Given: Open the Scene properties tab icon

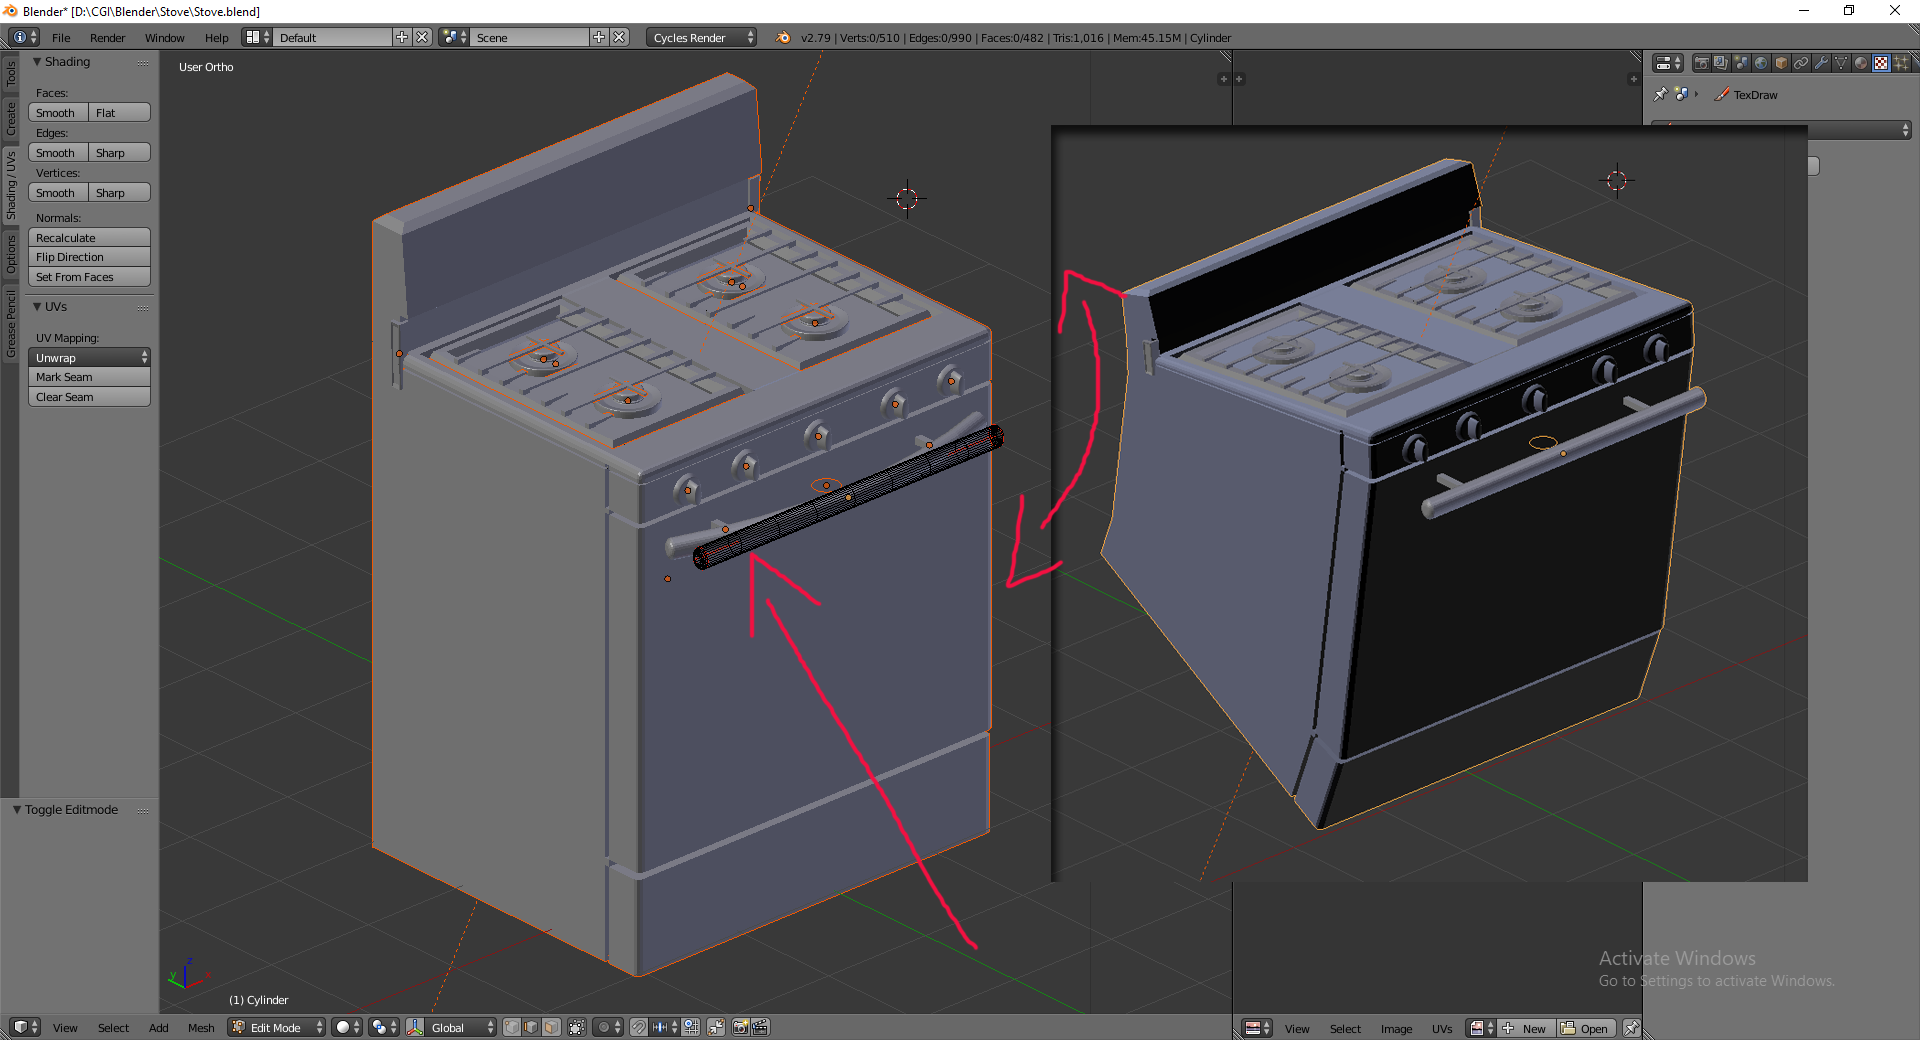Looking at the screenshot, I should point(1741,63).
